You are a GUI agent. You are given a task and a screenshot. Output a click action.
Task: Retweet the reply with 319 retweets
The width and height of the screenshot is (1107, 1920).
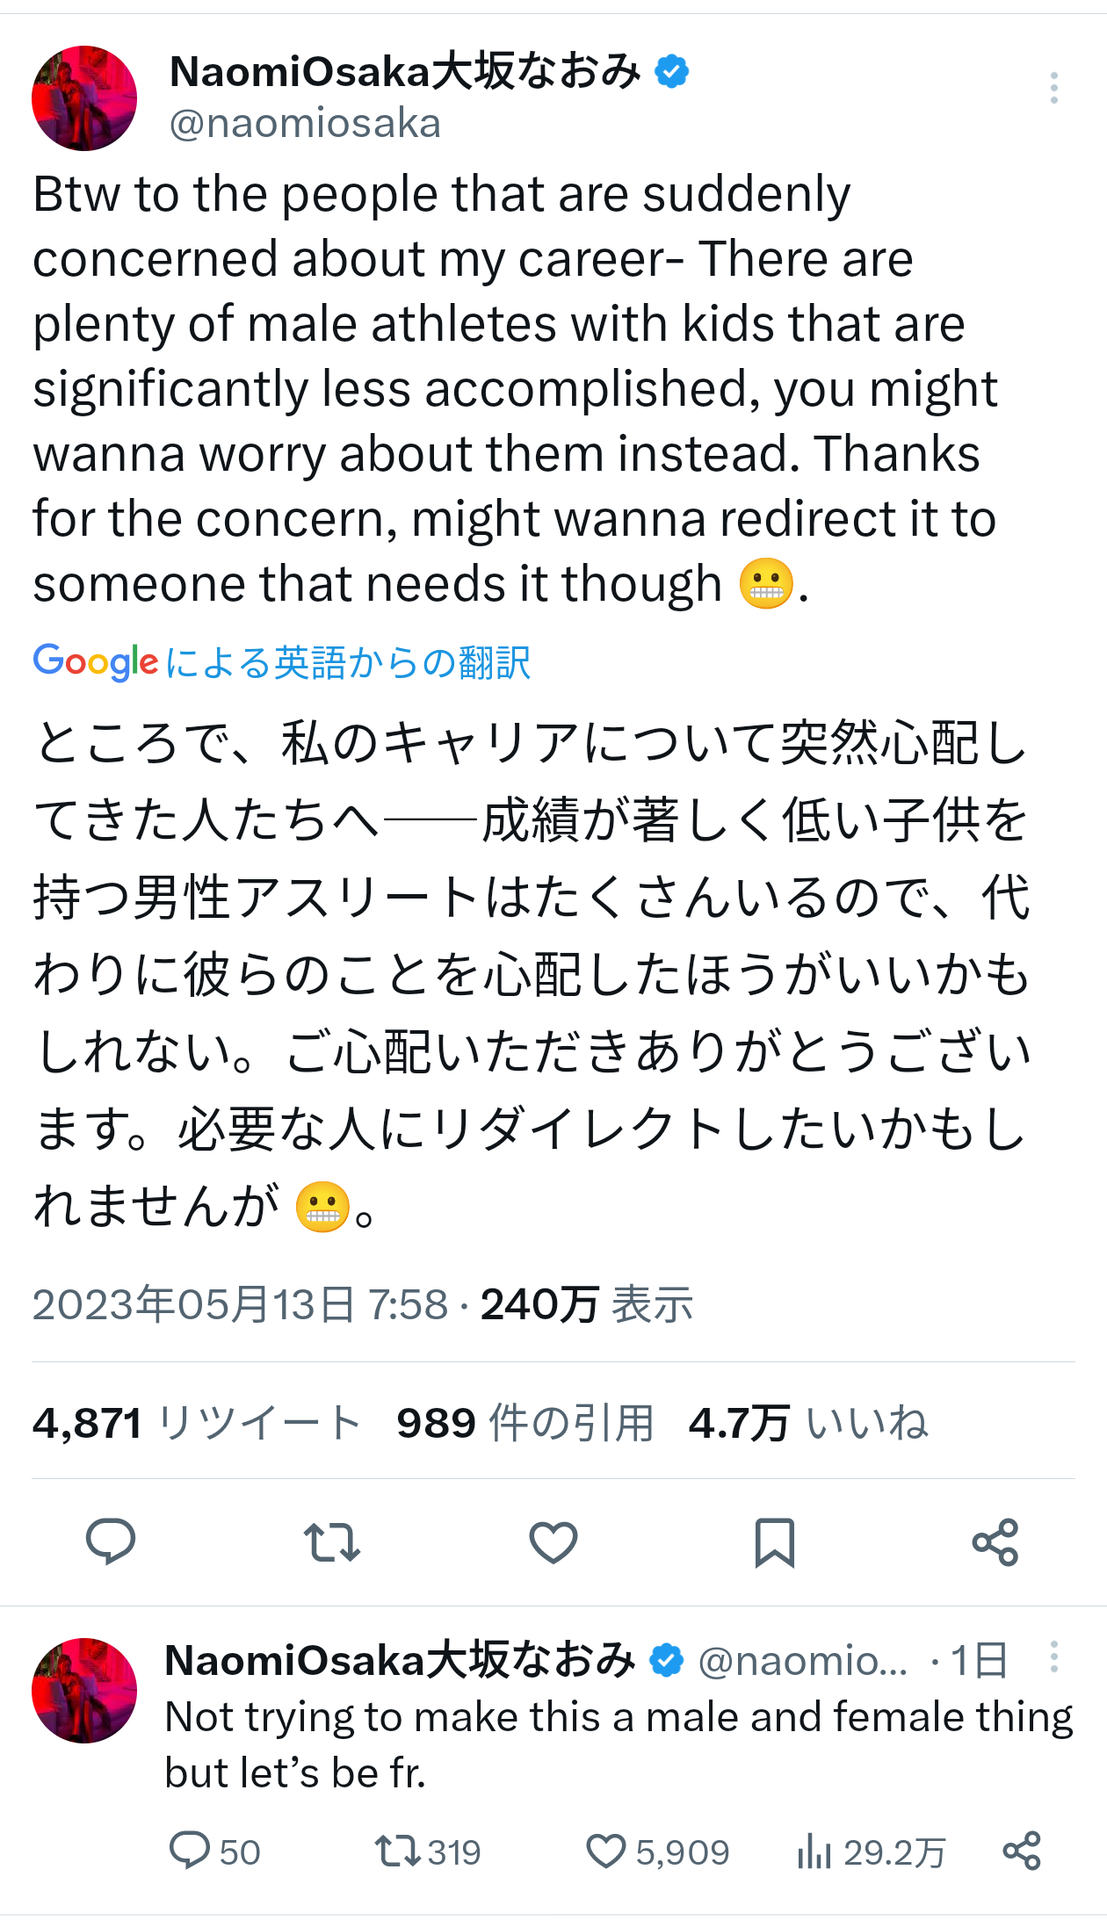click(428, 1851)
